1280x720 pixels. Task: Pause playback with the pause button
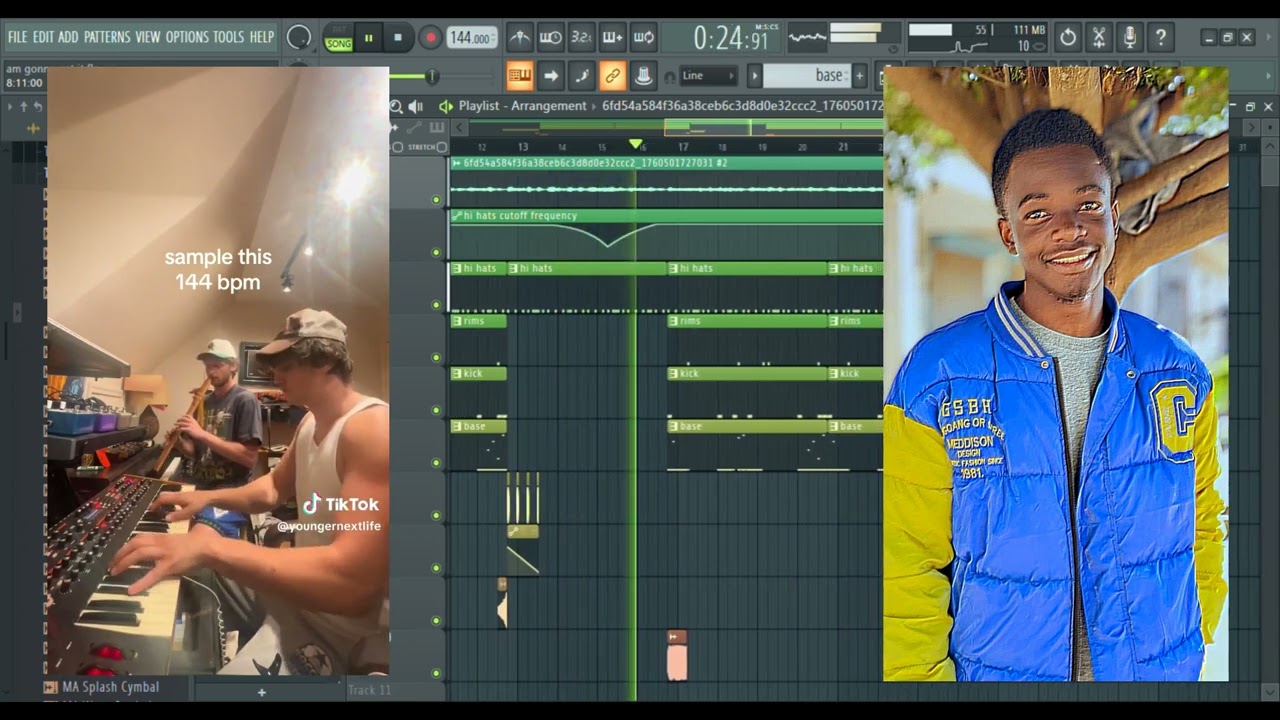click(x=368, y=38)
